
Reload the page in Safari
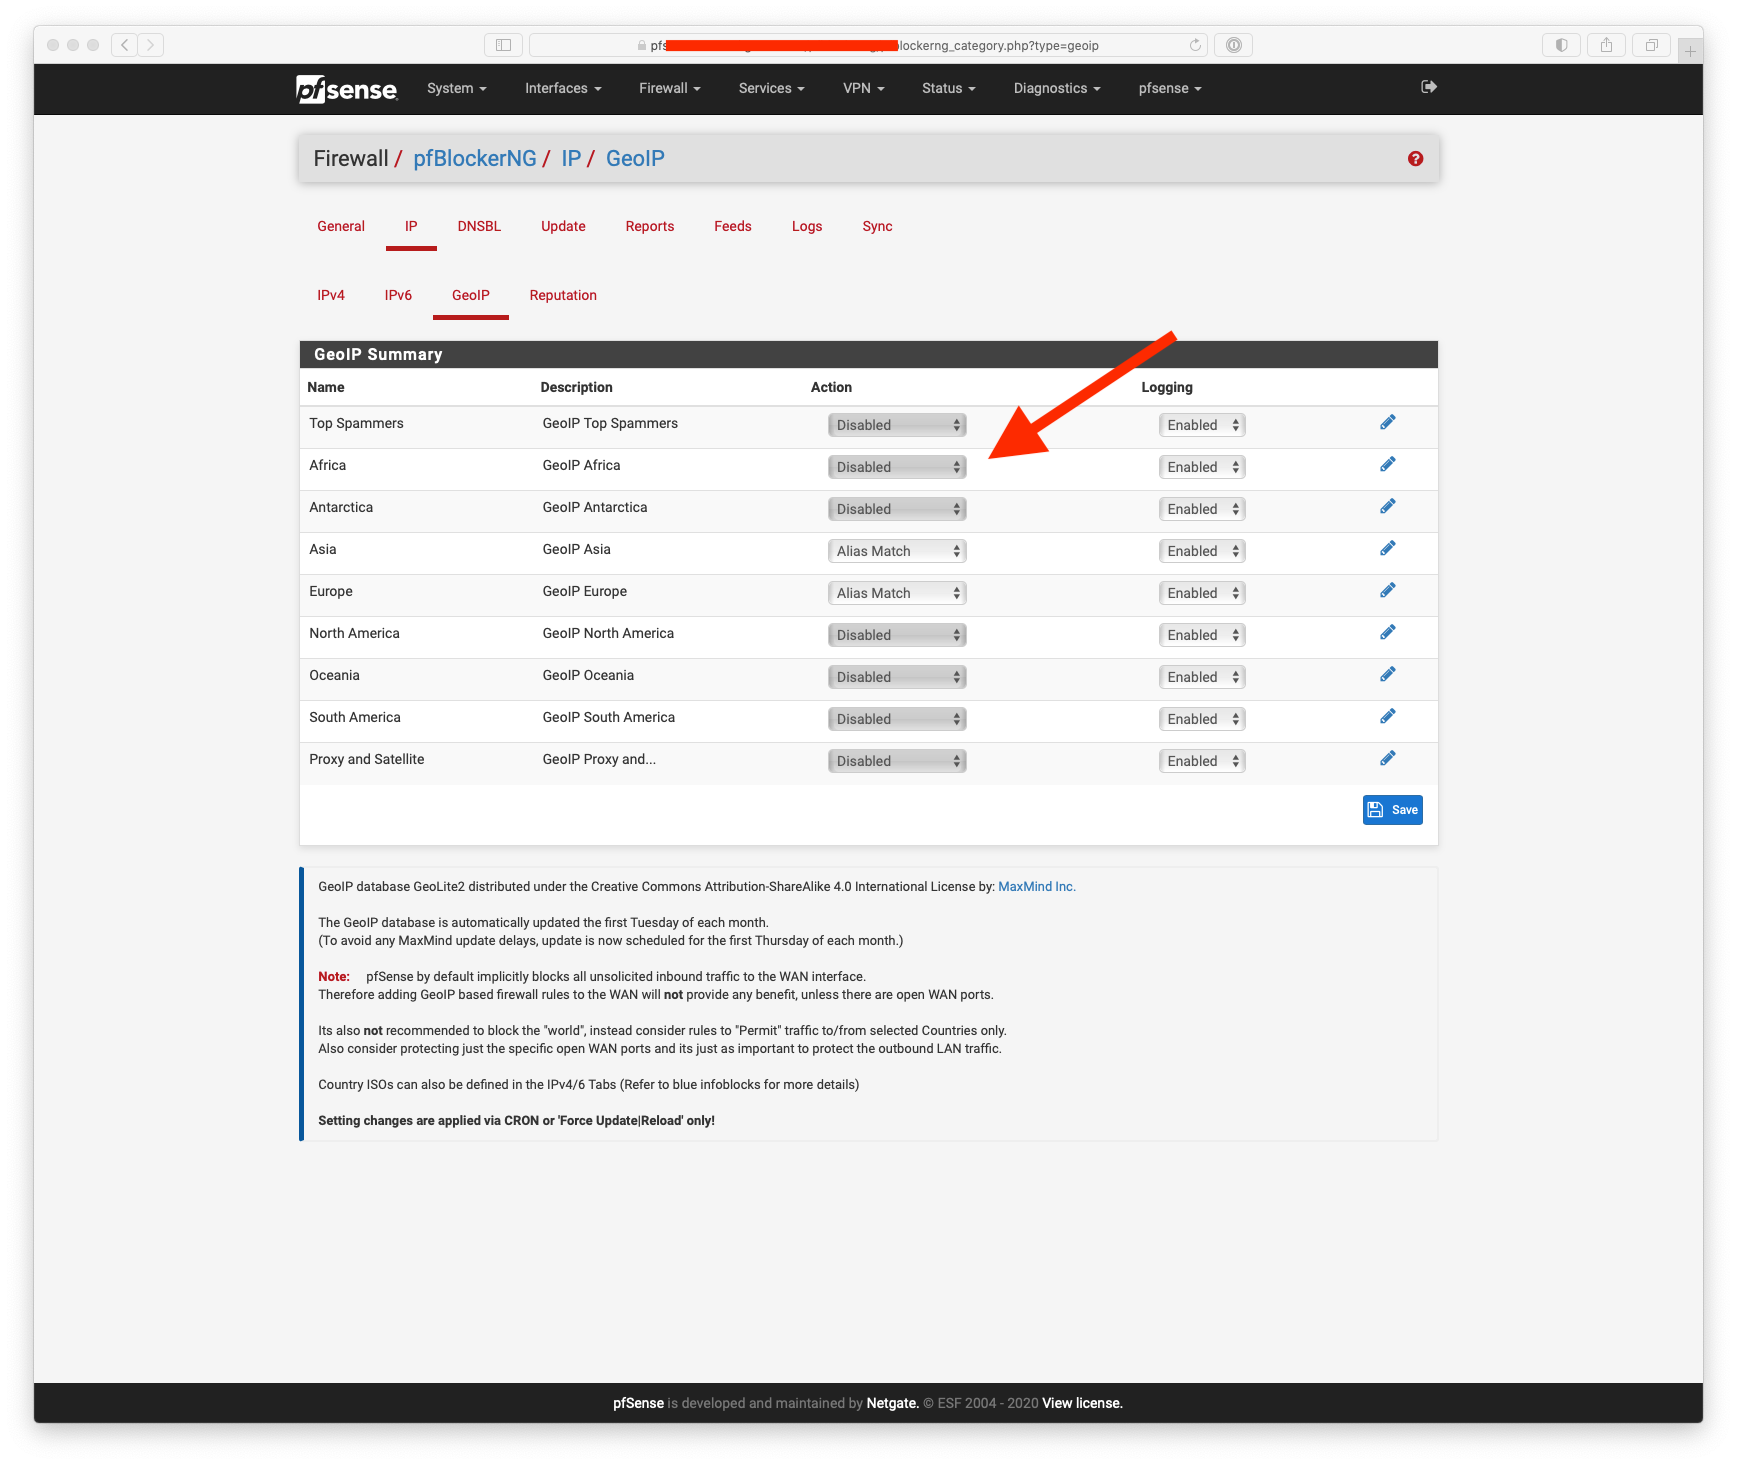click(1195, 45)
